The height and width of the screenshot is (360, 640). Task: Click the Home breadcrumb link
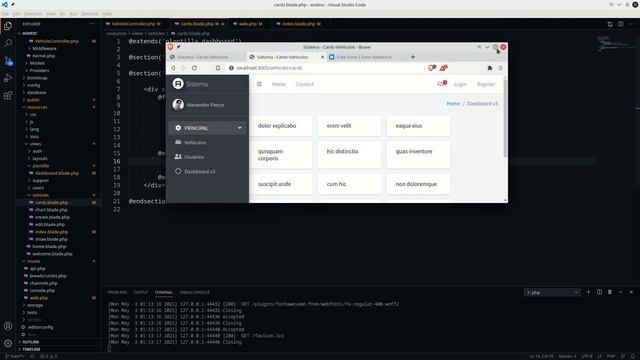click(453, 104)
